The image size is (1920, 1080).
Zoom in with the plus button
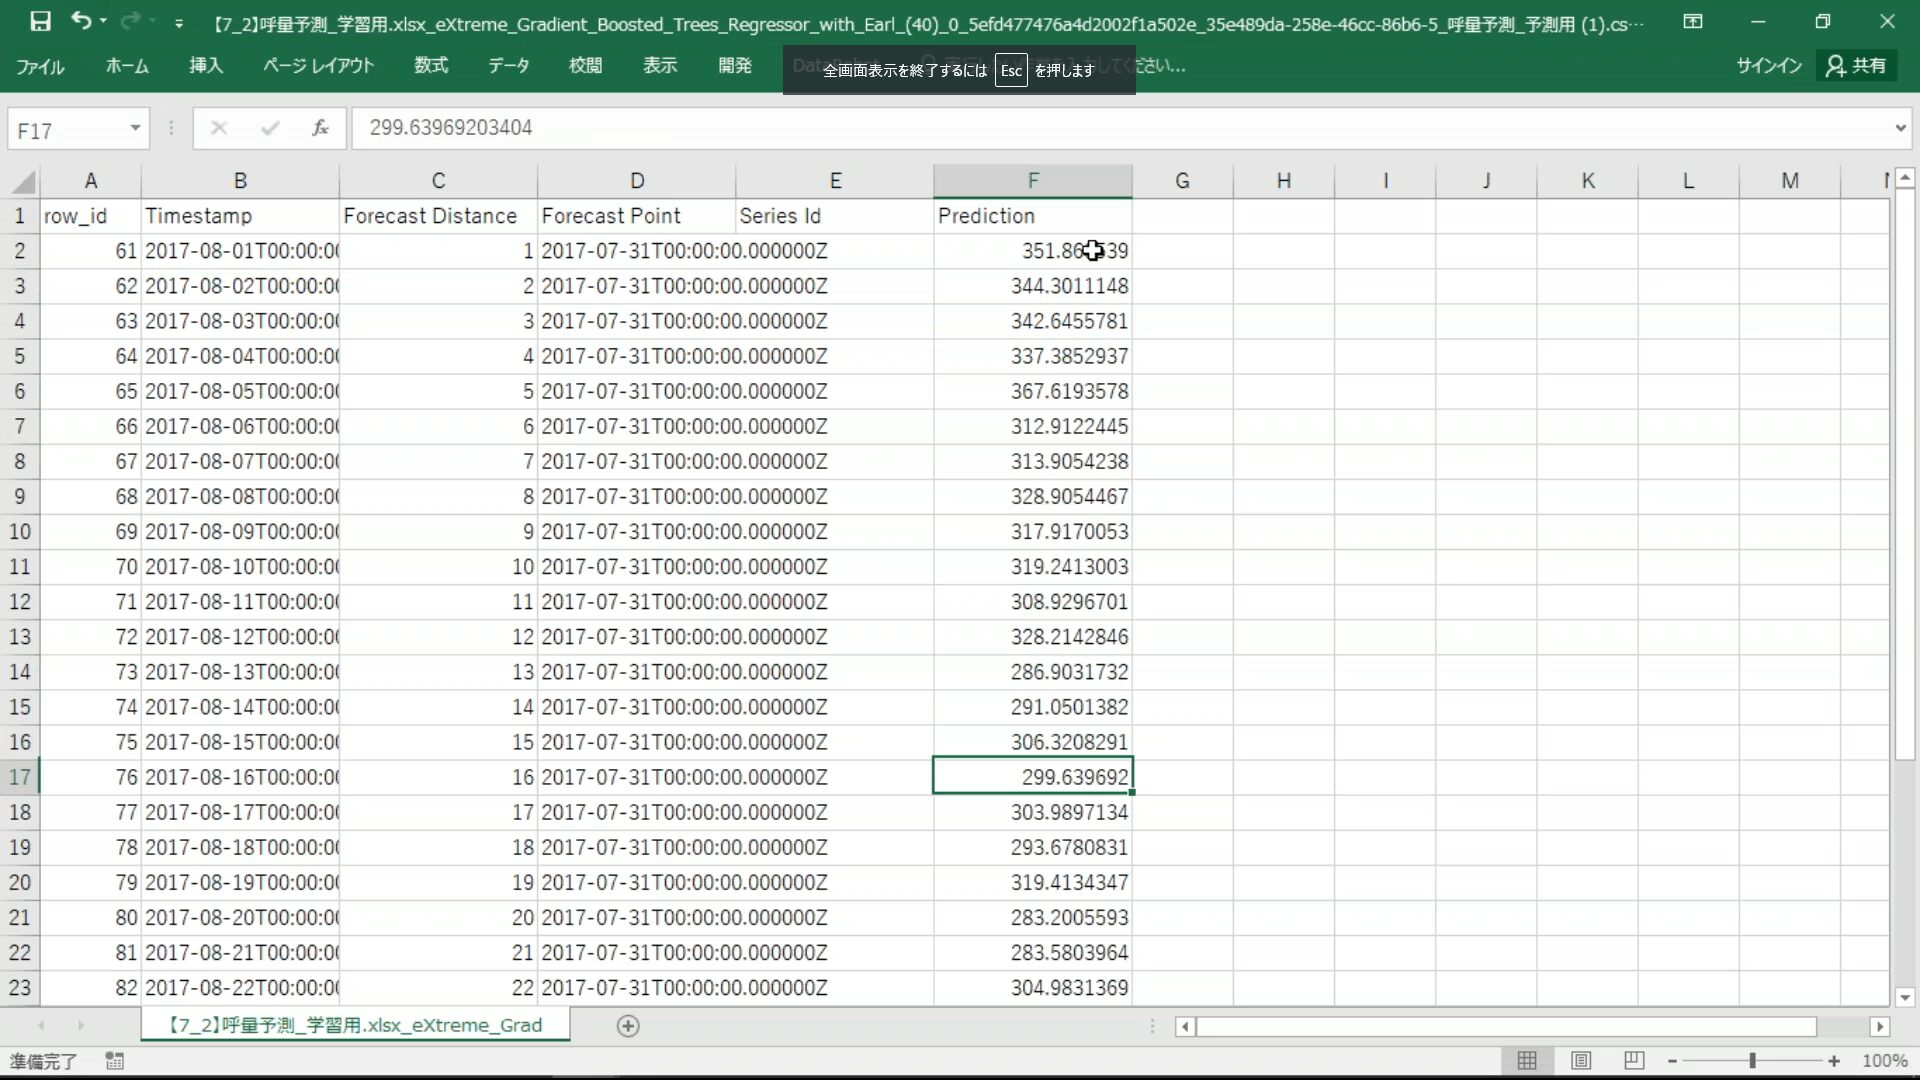click(x=1833, y=1061)
